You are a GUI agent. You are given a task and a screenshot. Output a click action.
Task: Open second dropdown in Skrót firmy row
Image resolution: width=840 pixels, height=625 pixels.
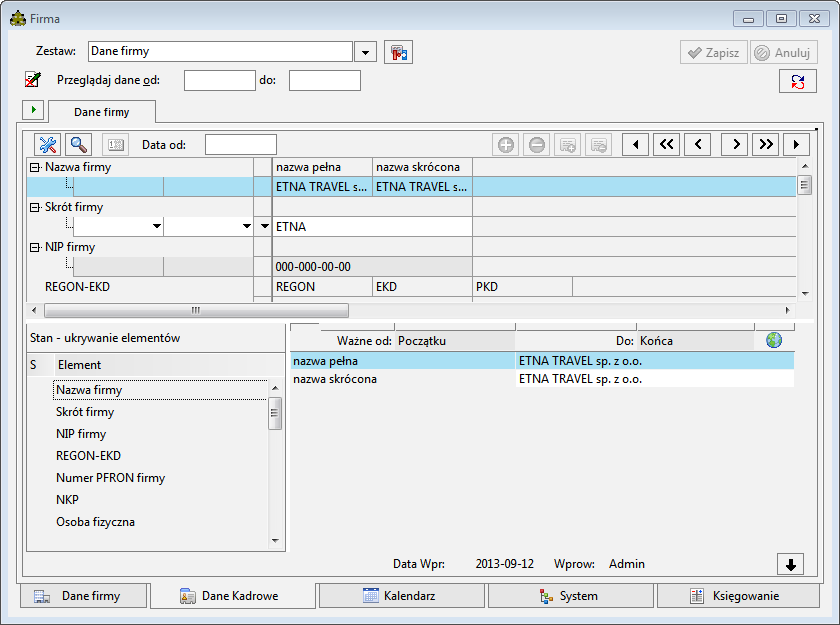tap(246, 227)
